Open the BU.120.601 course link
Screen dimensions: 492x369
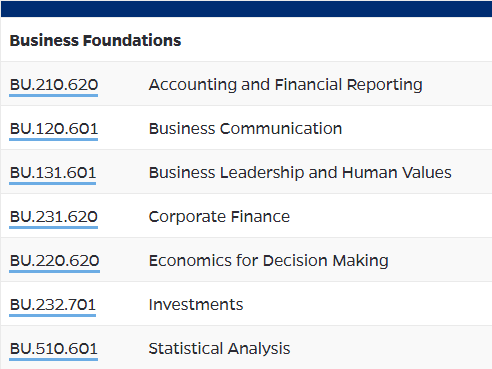[54, 129]
